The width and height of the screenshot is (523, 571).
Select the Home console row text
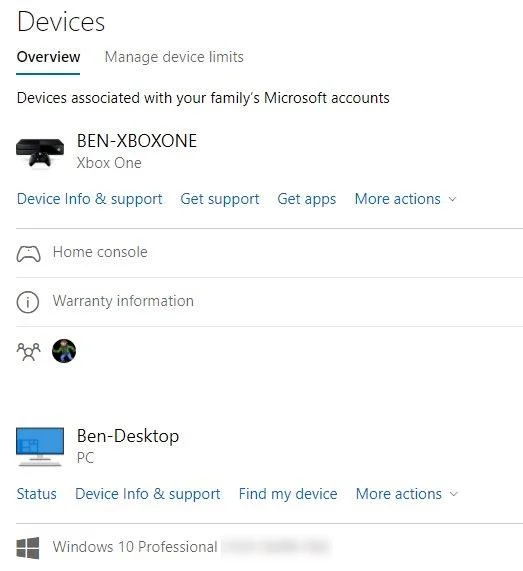[x=100, y=252]
